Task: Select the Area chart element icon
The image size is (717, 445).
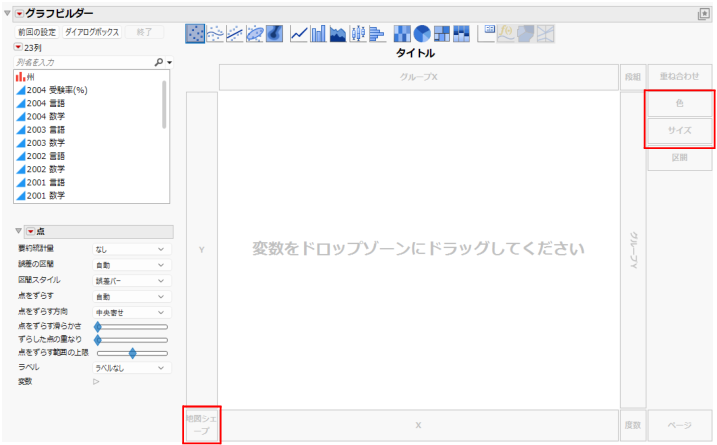Action: pos(338,33)
